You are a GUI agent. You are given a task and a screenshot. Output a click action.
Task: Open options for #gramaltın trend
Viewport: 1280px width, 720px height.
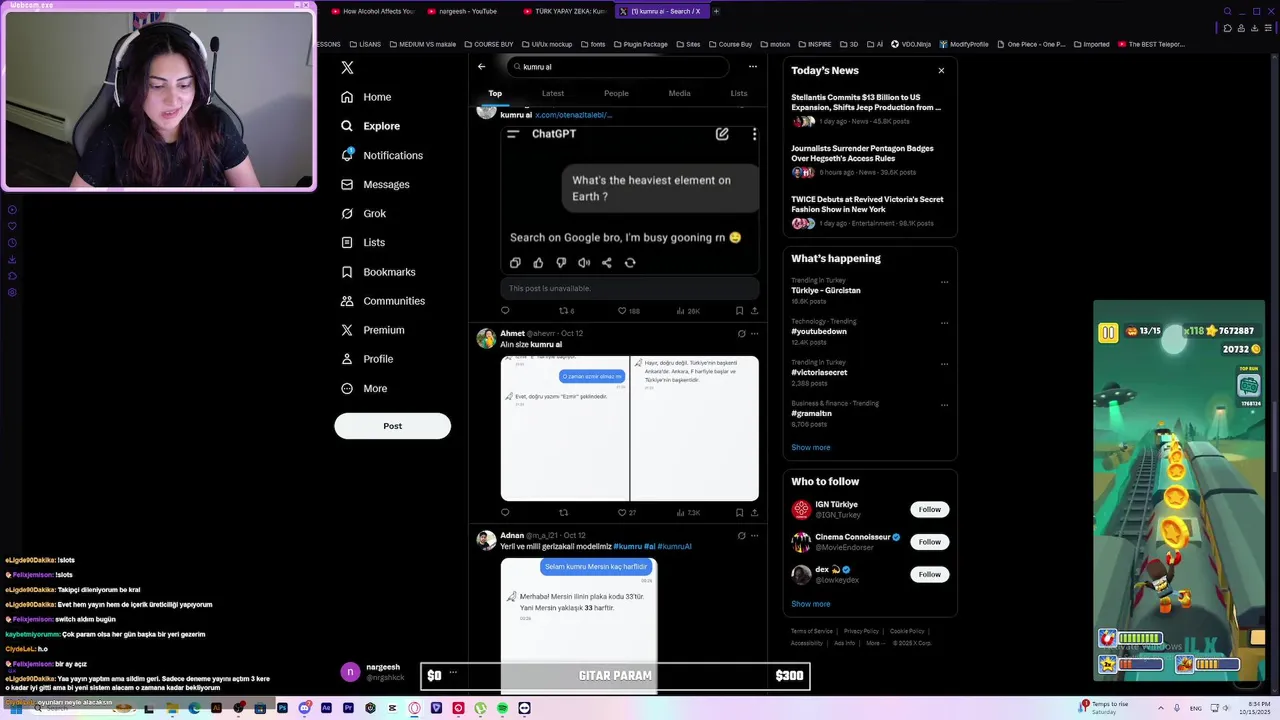[x=944, y=405]
